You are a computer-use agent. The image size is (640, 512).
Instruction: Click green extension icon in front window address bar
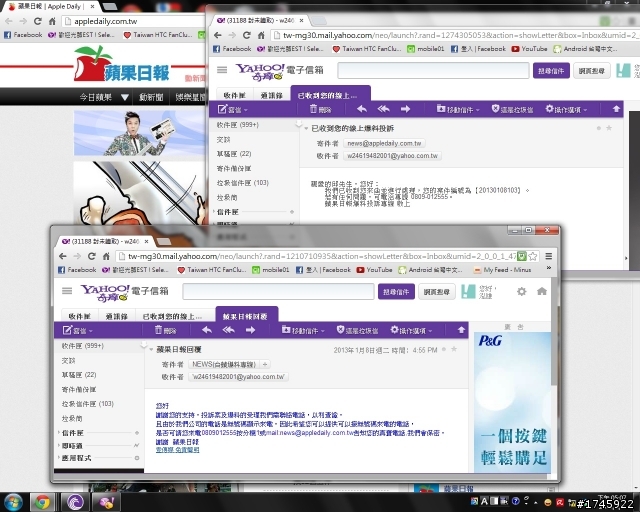(522, 256)
